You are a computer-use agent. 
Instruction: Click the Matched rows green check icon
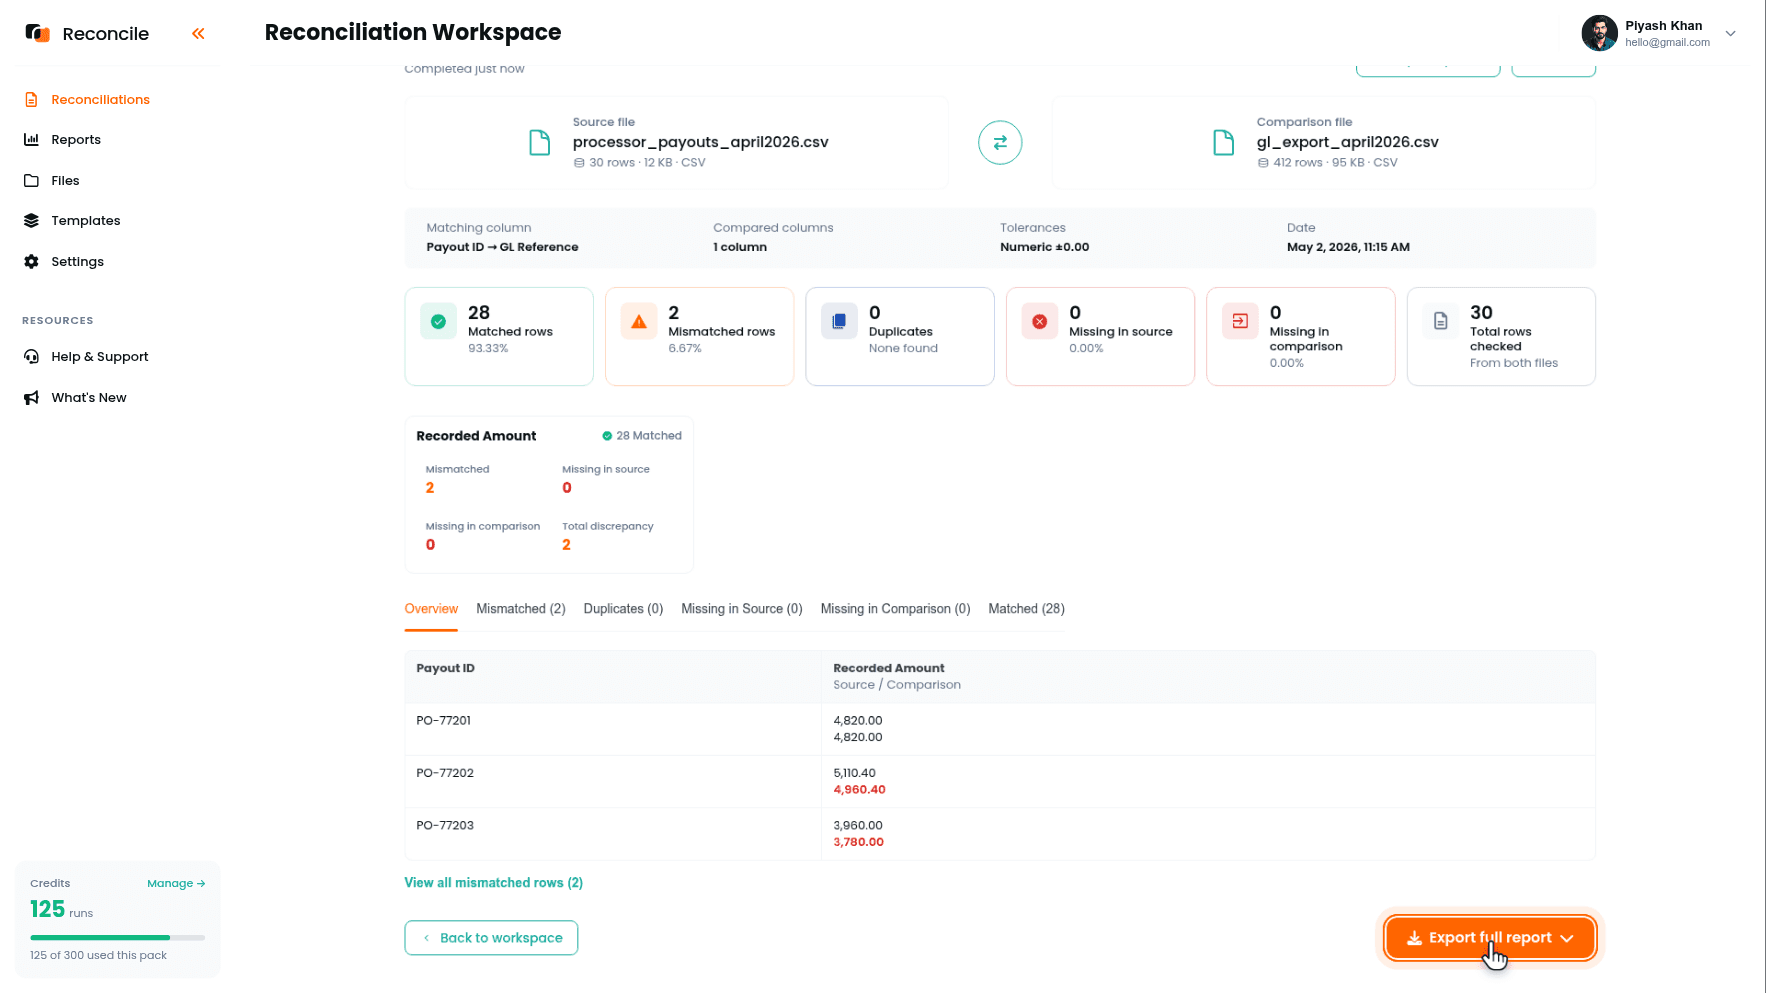(x=438, y=322)
